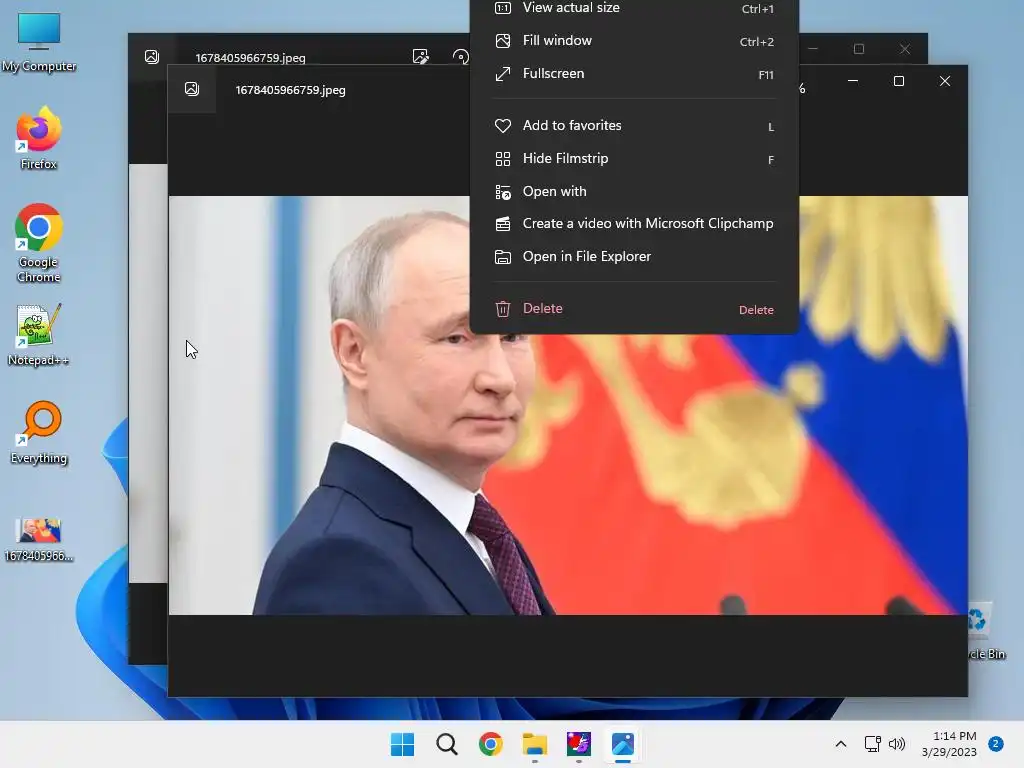Click the filmstrip grid icon
The image size is (1024, 768).
[502, 159]
